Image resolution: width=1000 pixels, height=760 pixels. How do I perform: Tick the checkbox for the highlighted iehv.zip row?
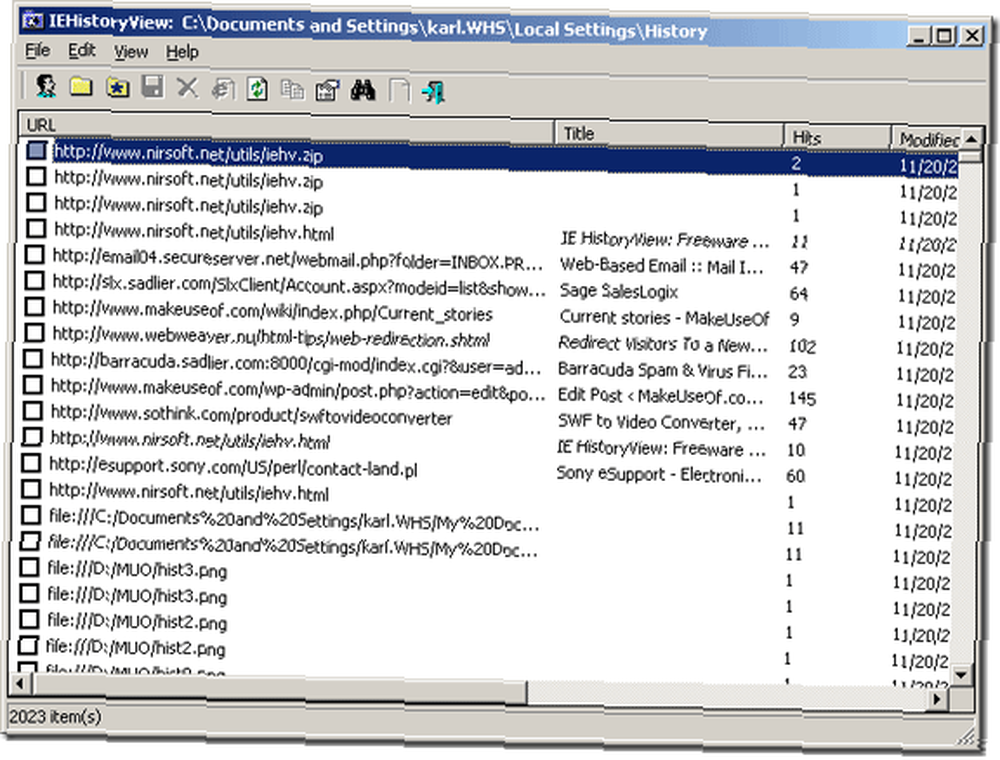[37, 150]
